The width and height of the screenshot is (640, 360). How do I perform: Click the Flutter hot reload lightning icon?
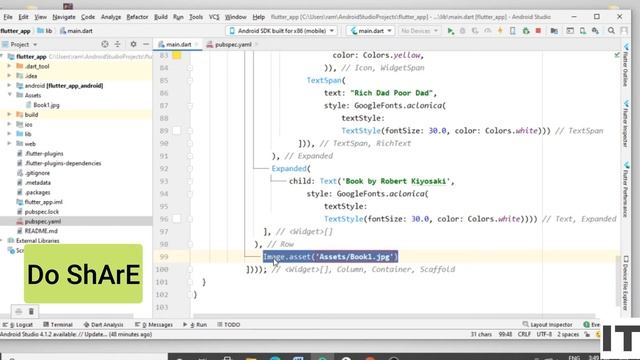pyautogui.click(x=500, y=31)
